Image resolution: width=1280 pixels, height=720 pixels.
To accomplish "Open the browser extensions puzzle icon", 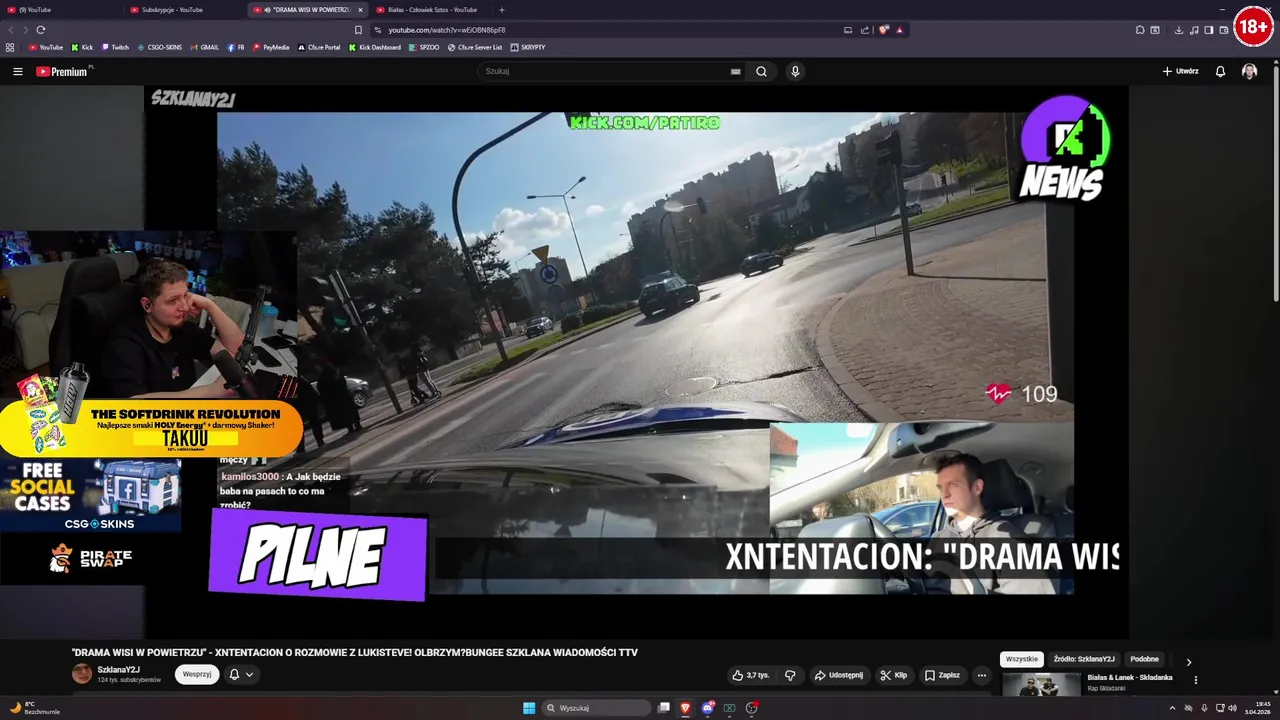I will point(1140,30).
